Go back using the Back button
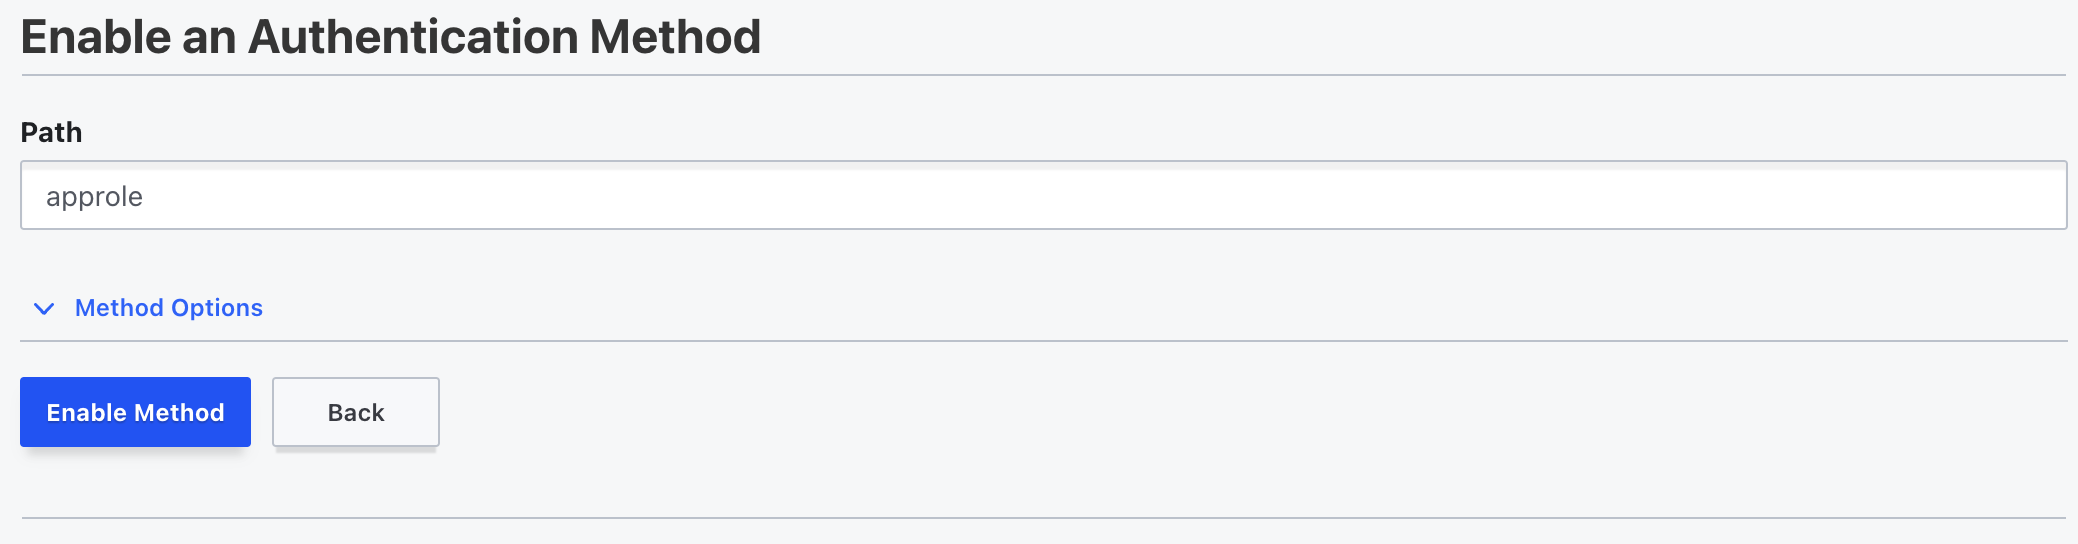This screenshot has width=2078, height=544. [355, 412]
